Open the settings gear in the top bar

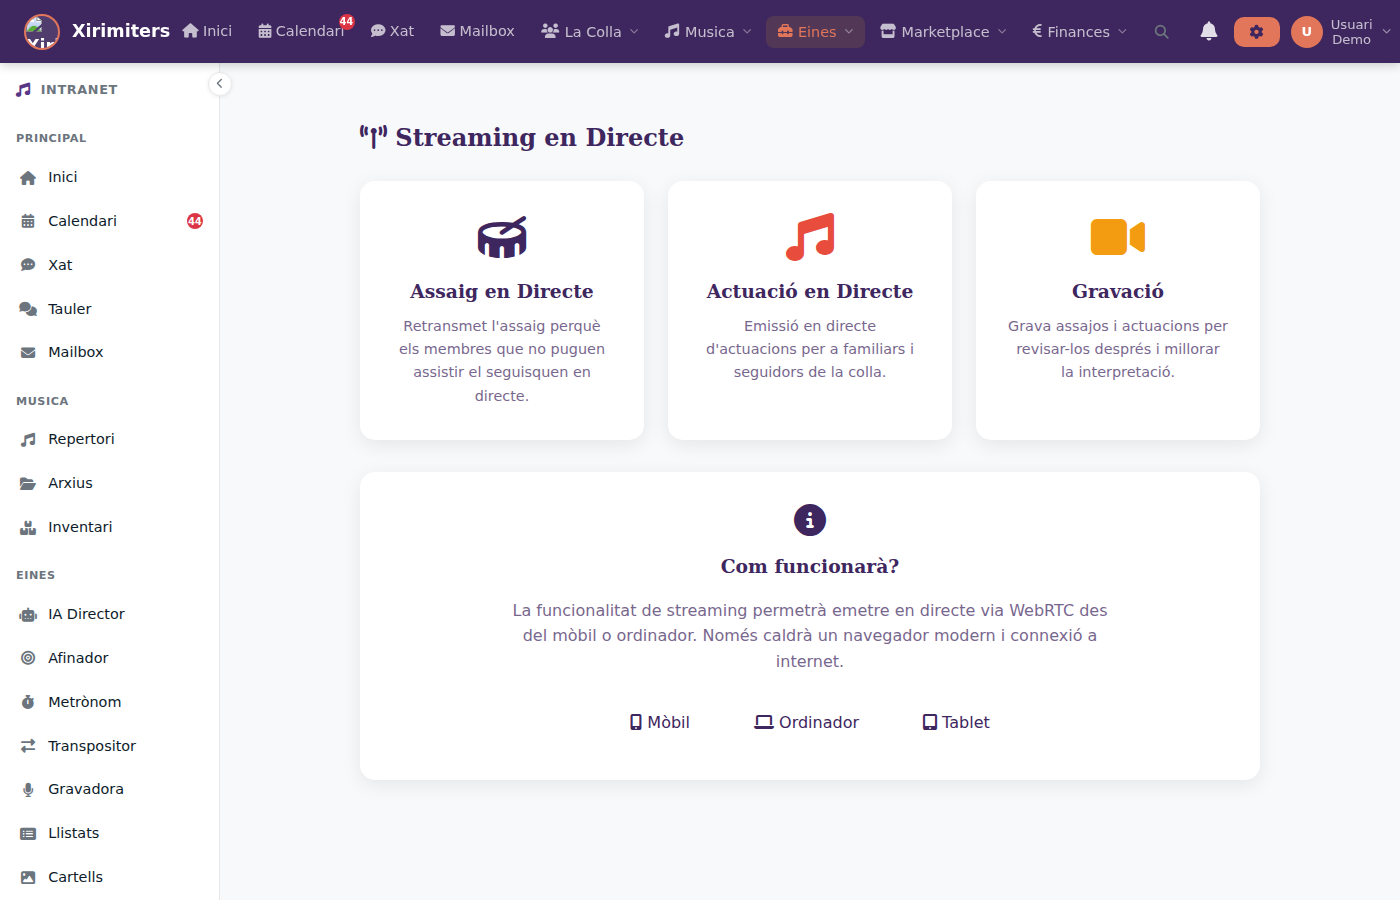[1256, 31]
